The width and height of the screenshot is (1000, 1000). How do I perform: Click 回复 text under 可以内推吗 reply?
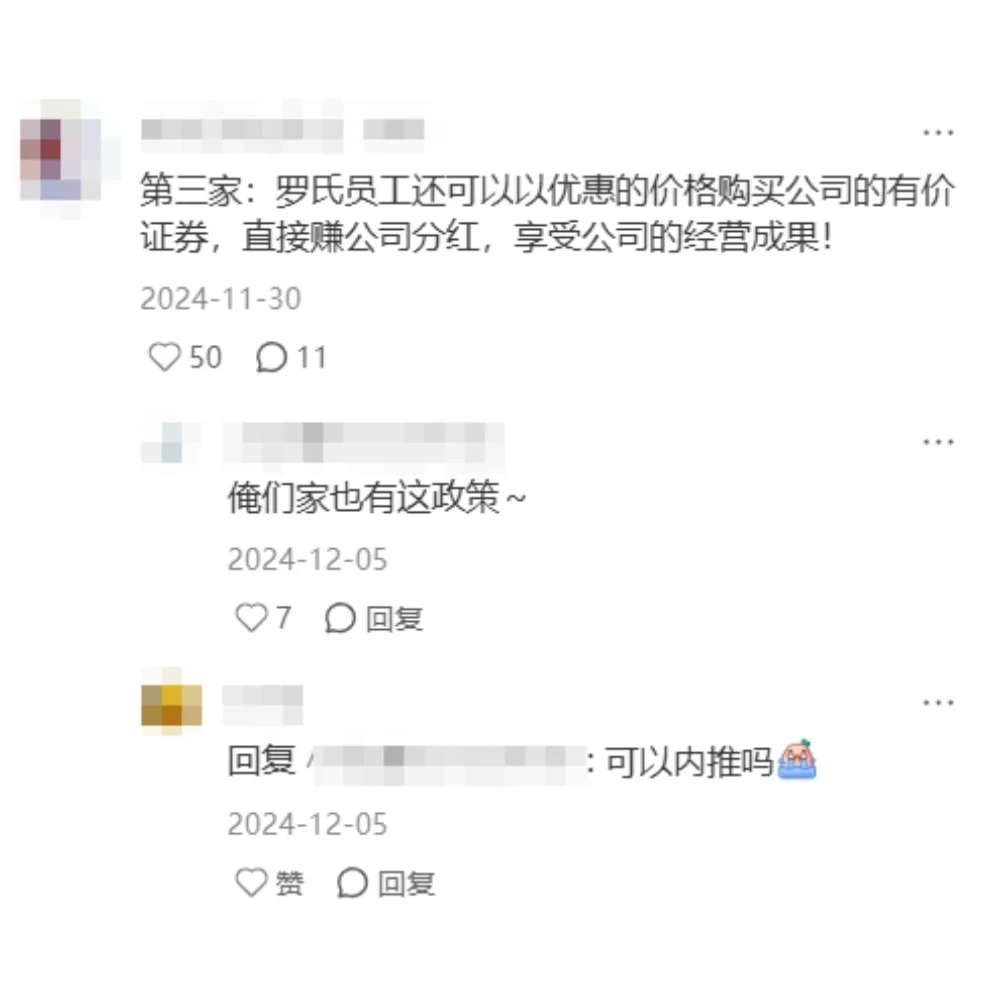[406, 884]
